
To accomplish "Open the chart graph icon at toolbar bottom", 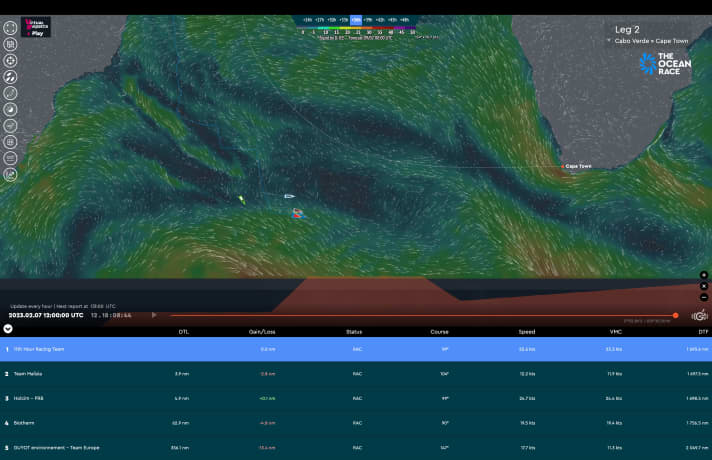I will [x=10, y=174].
